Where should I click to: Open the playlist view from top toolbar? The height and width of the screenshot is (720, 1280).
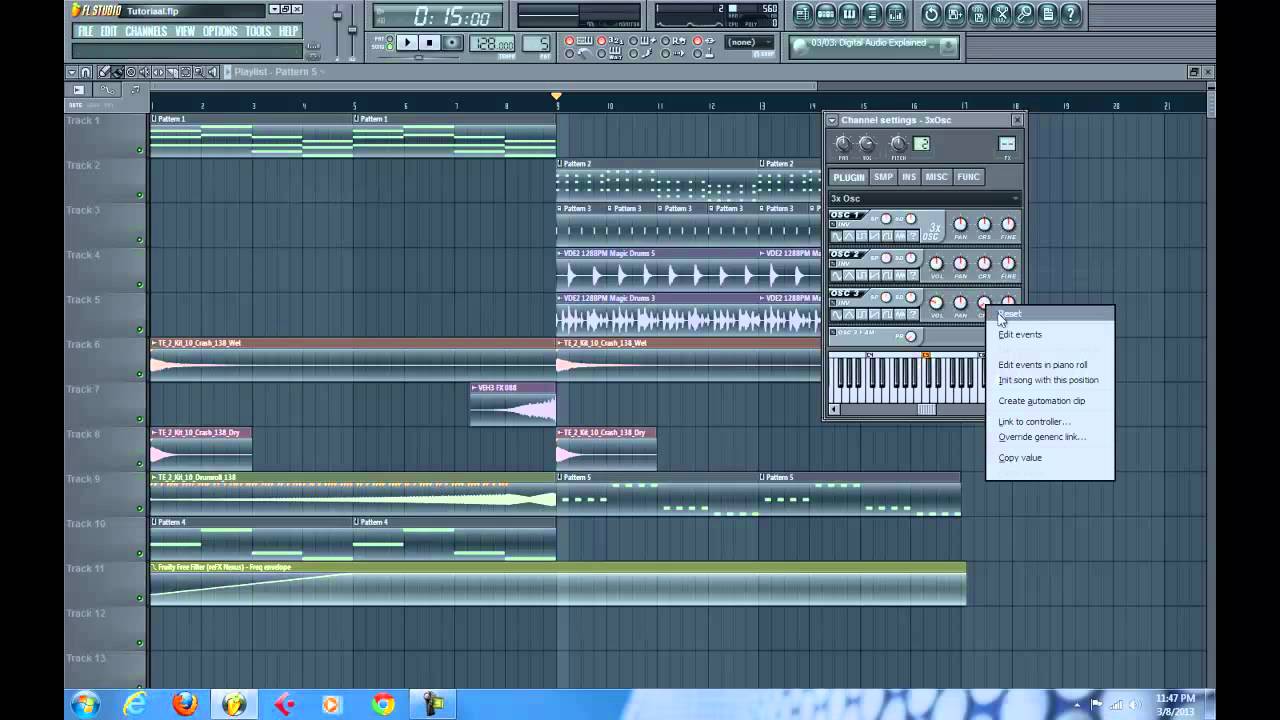coord(802,14)
